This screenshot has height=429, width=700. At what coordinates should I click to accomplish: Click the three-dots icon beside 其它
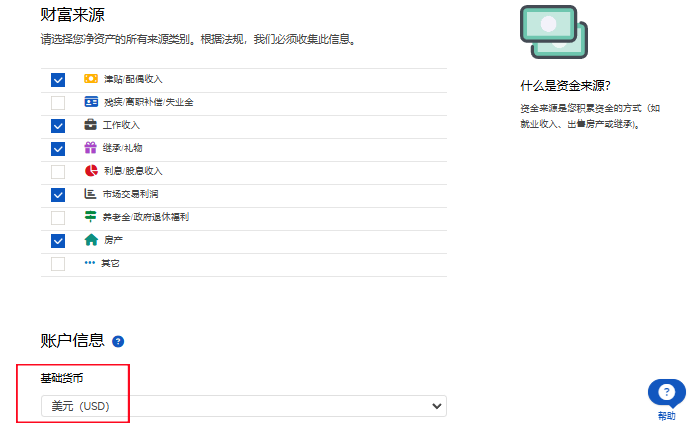point(90,263)
